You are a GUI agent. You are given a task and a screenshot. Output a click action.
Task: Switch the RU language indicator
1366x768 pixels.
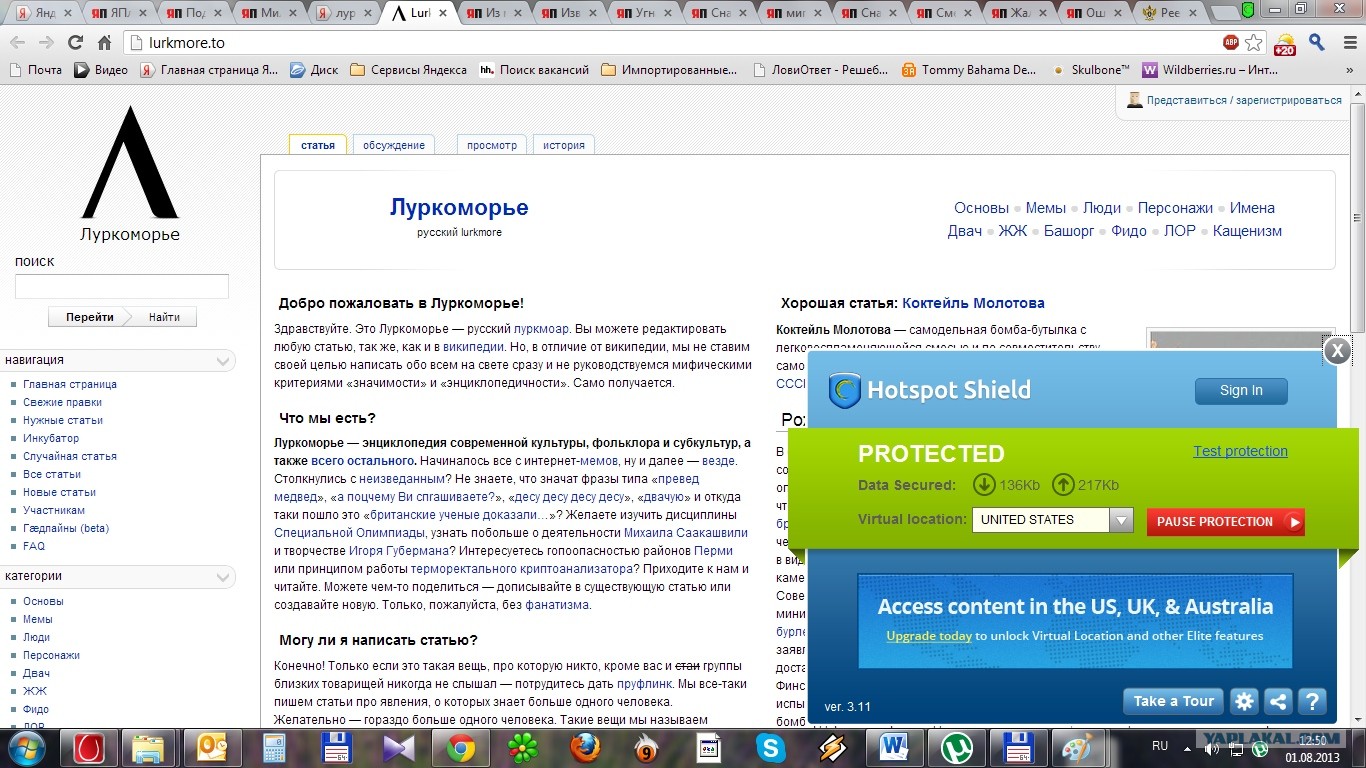coord(1160,746)
